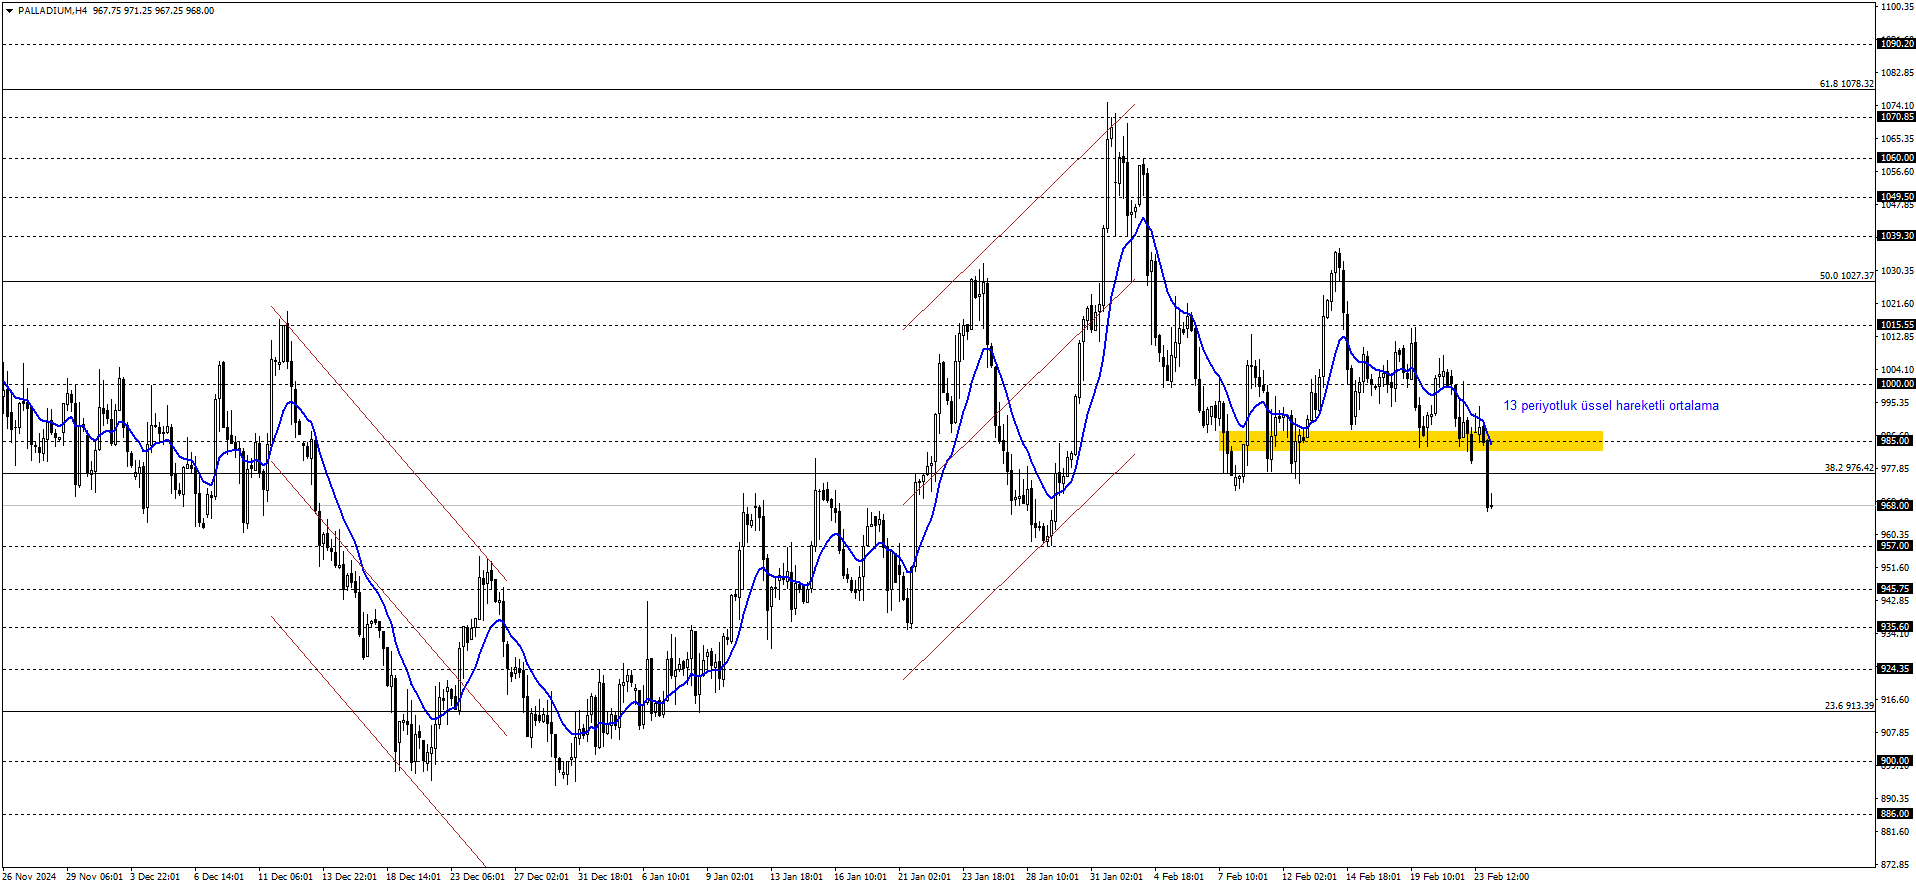
Task: Click the 900.00 horizontal line price tag
Action: [1896, 761]
